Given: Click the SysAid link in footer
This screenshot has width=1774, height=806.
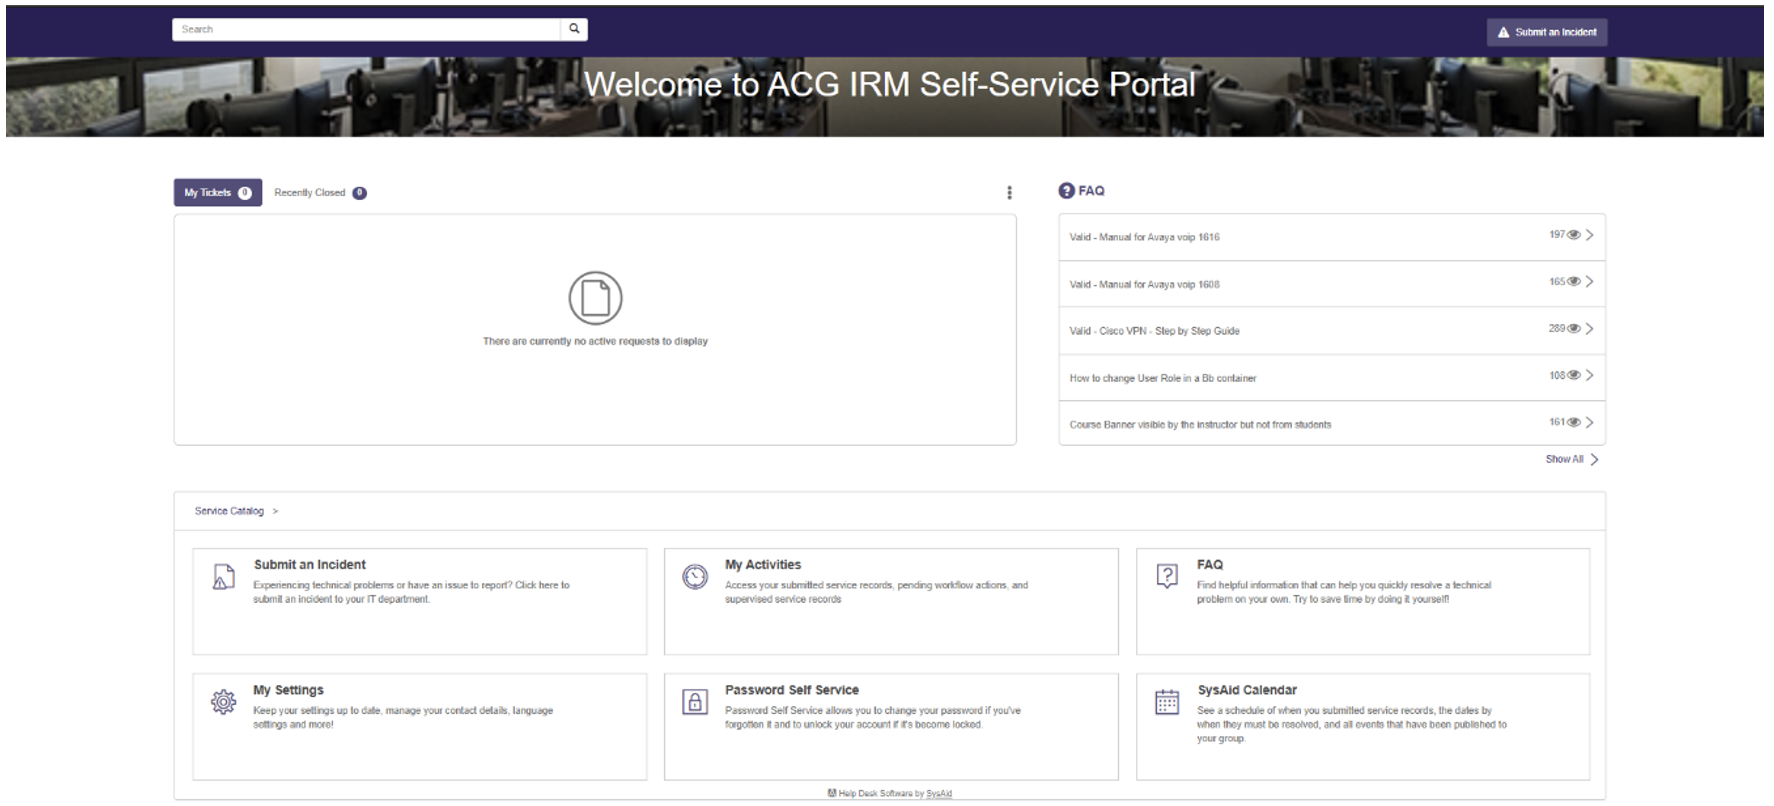Looking at the screenshot, I should [939, 794].
